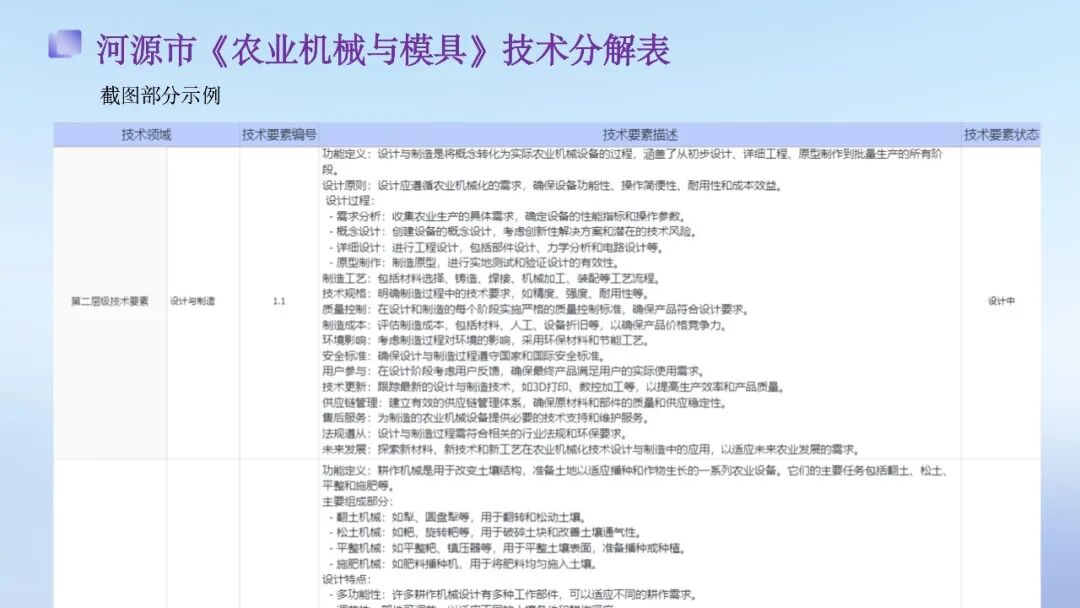Viewport: 1080px width, 608px height.
Task: Select the 技术要素状态 column header
Action: [x=1001, y=135]
